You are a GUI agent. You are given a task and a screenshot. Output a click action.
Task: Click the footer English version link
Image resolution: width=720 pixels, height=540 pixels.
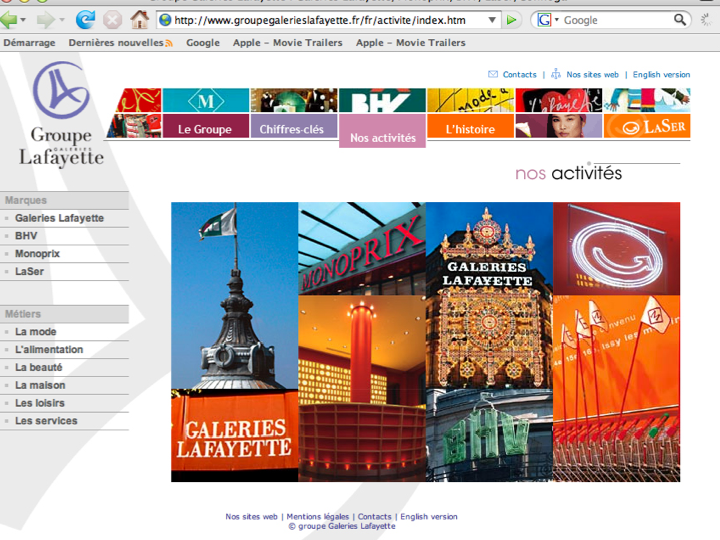tap(429, 517)
